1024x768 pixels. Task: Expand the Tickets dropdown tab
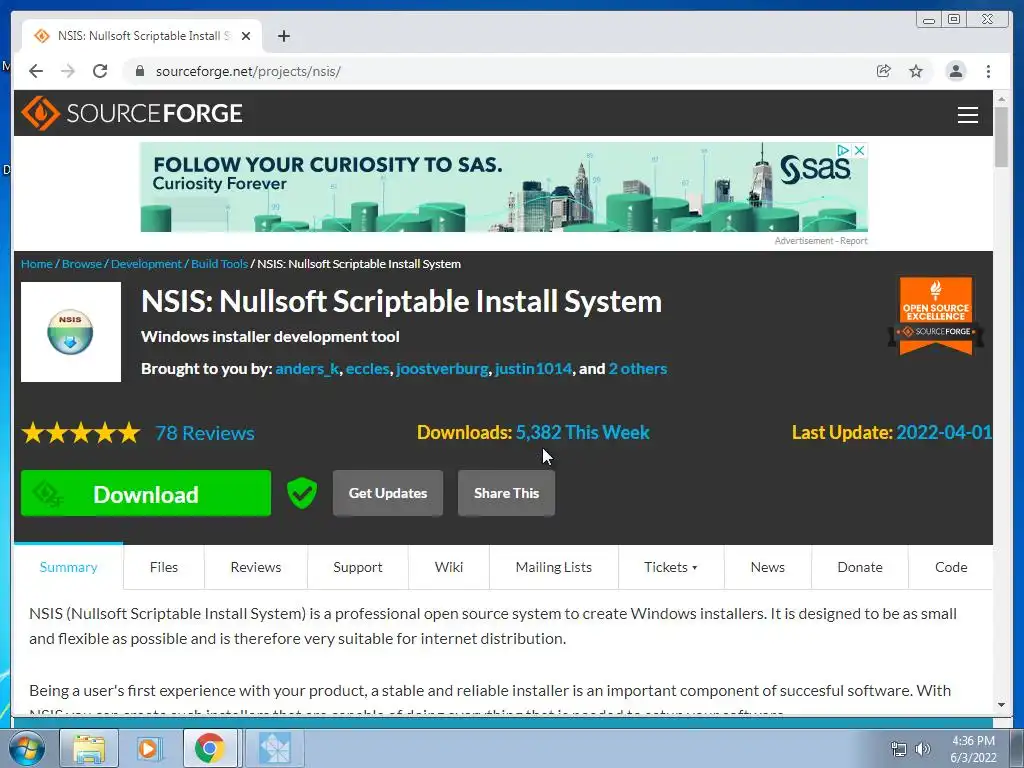[671, 567]
